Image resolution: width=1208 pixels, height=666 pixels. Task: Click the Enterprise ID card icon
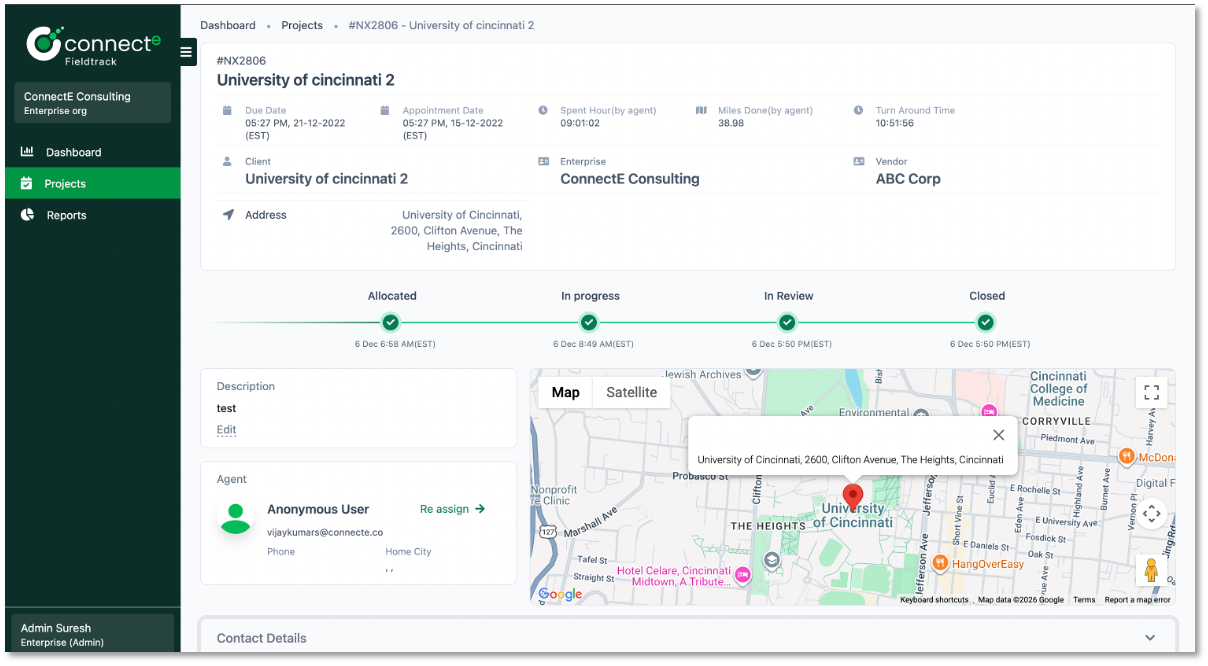(x=543, y=161)
